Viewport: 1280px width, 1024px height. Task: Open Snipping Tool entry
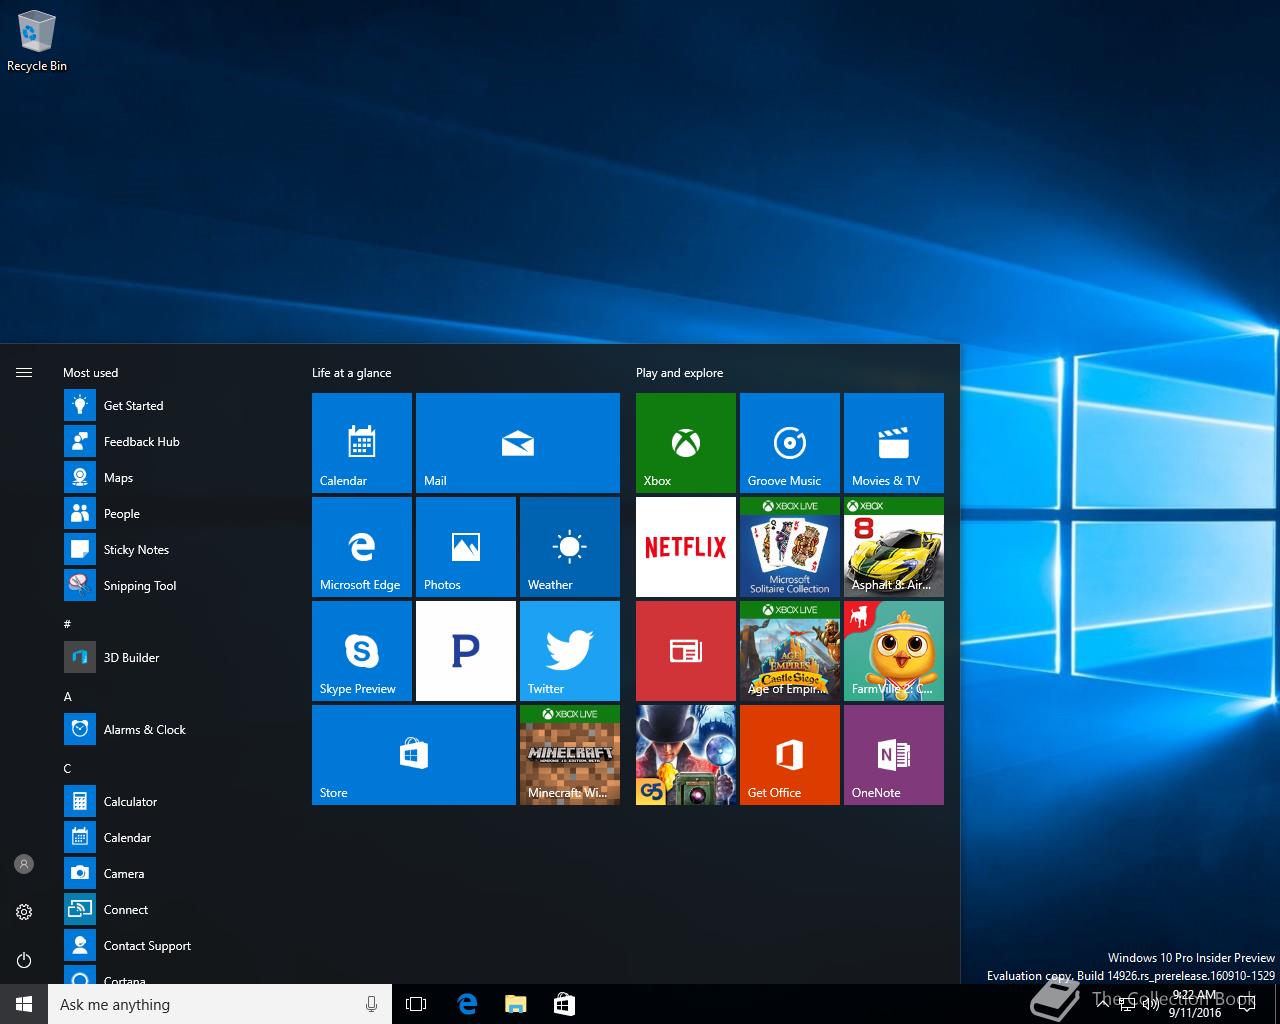[x=175, y=586]
